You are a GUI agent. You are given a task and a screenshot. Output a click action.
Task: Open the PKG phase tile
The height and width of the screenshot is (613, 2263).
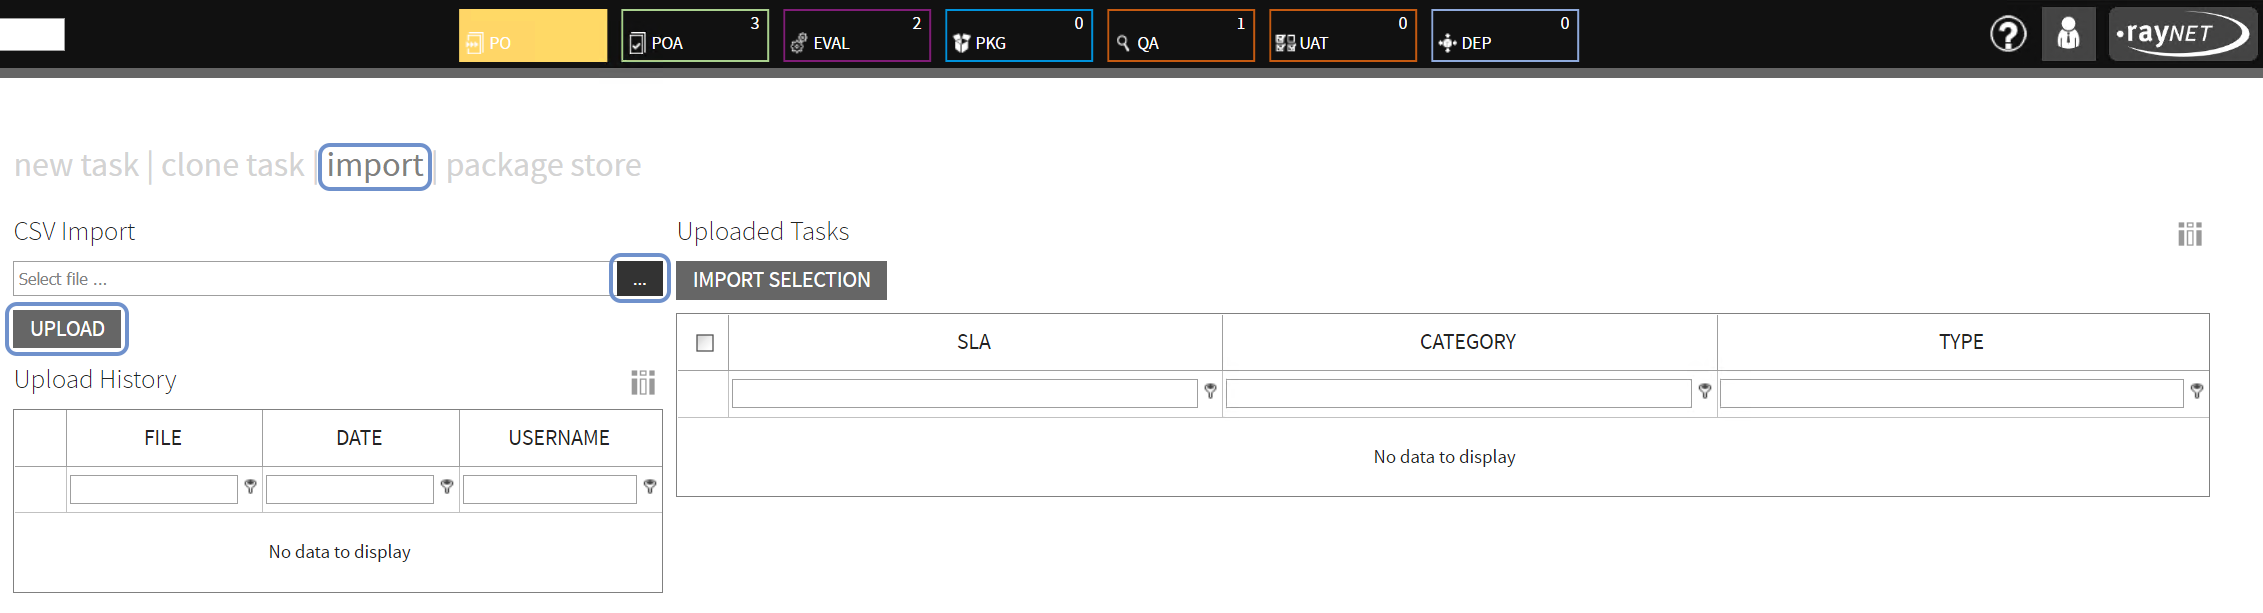1018,36
